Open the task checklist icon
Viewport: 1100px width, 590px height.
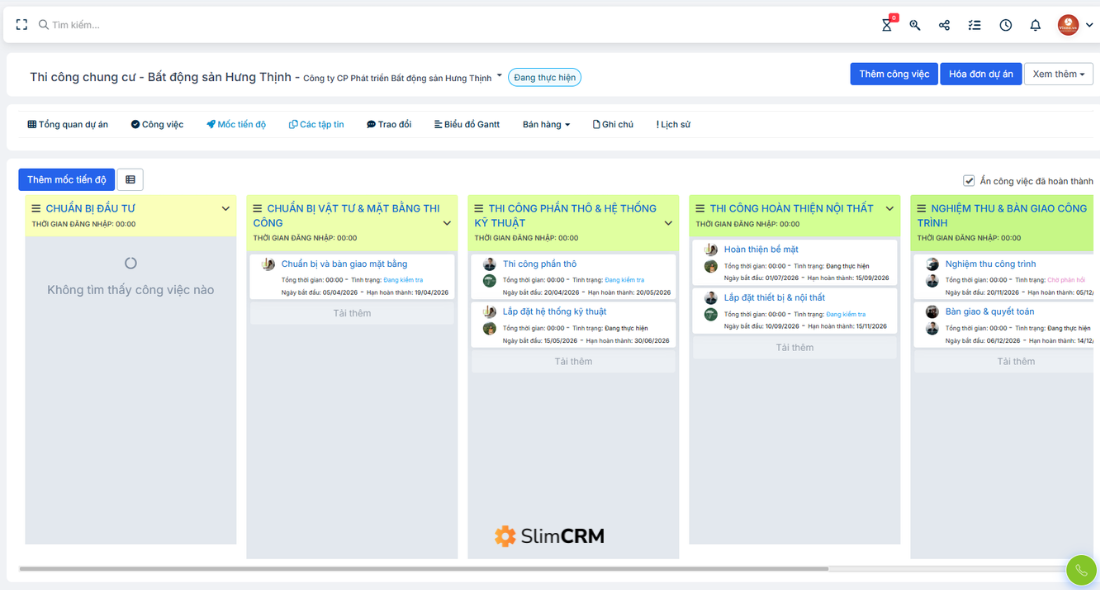click(974, 25)
